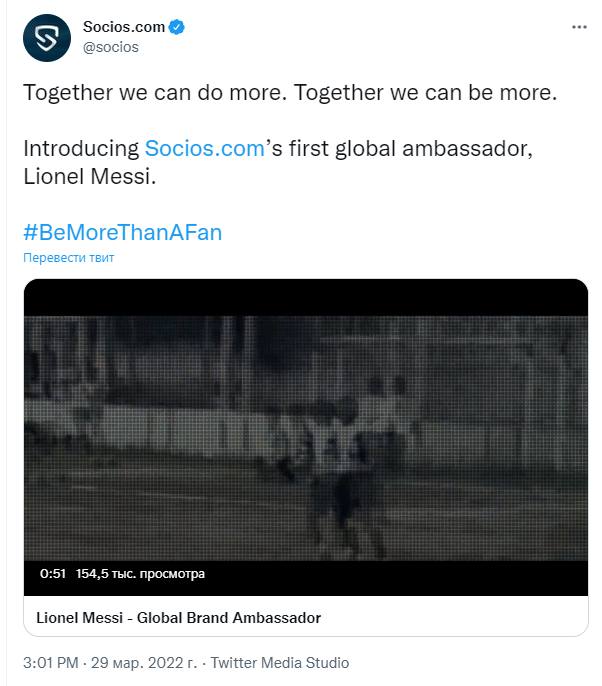602x686 pixels.
Task: Play the Lionel Messi video thumbnail
Action: 306,438
